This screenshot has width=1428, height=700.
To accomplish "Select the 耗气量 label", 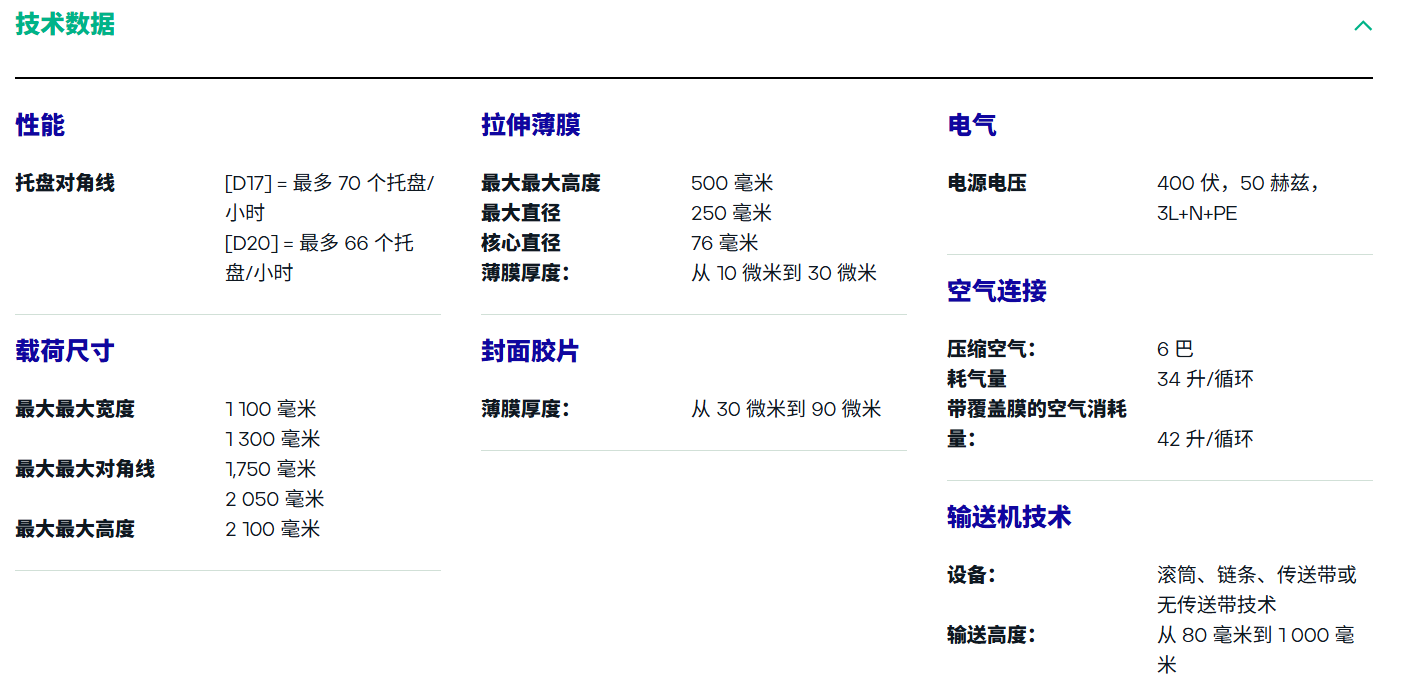I will click(x=976, y=379).
